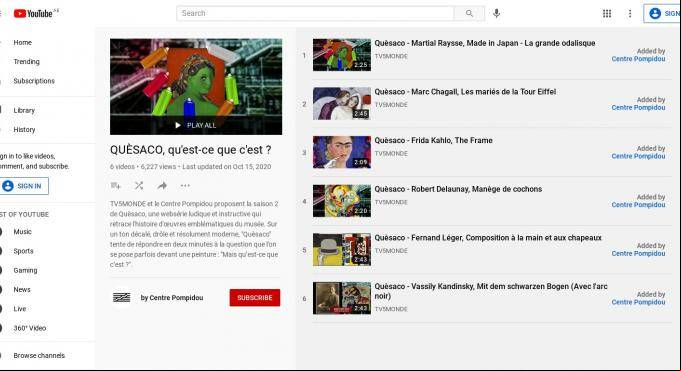This screenshot has width=681, height=371.
Task: Open Quèsaco Marc Chagall video title
Action: pyautogui.click(x=465, y=92)
